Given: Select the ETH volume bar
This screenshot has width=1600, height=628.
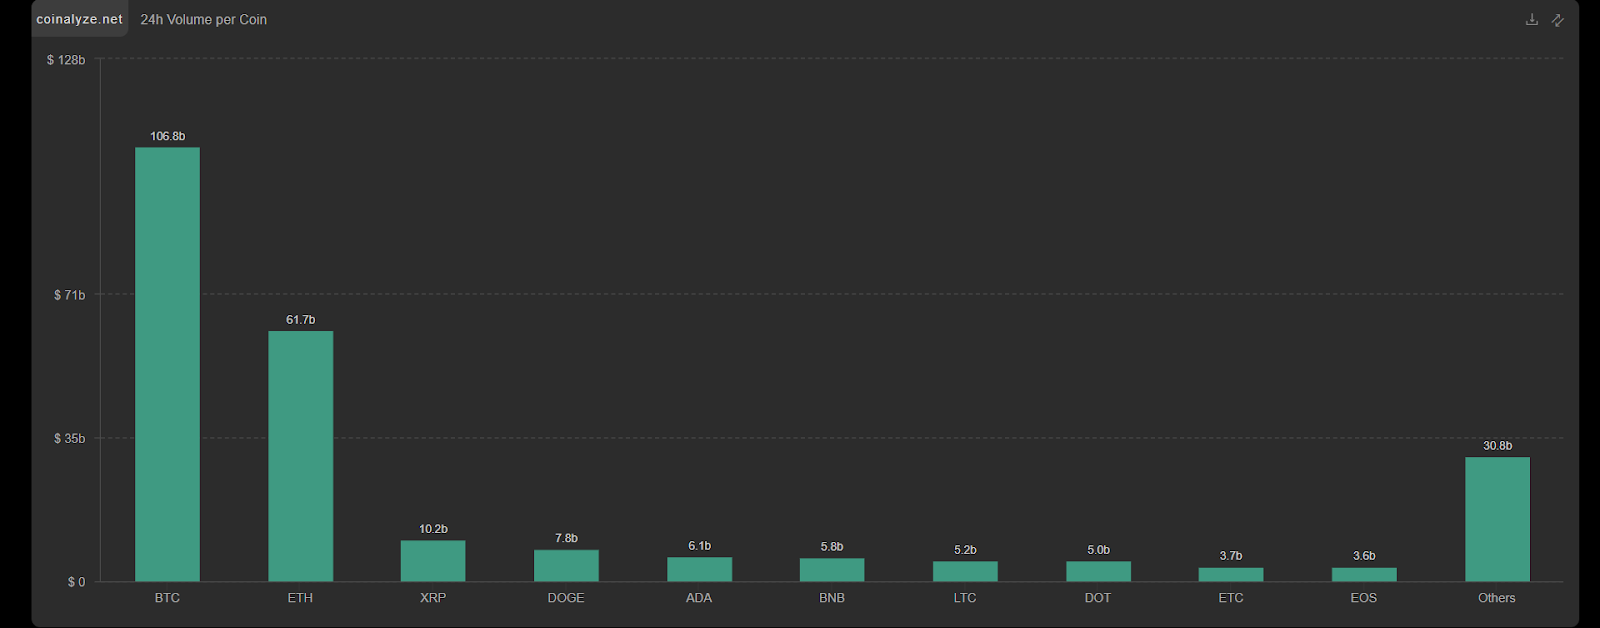Looking at the screenshot, I should pyautogui.click(x=300, y=456).
